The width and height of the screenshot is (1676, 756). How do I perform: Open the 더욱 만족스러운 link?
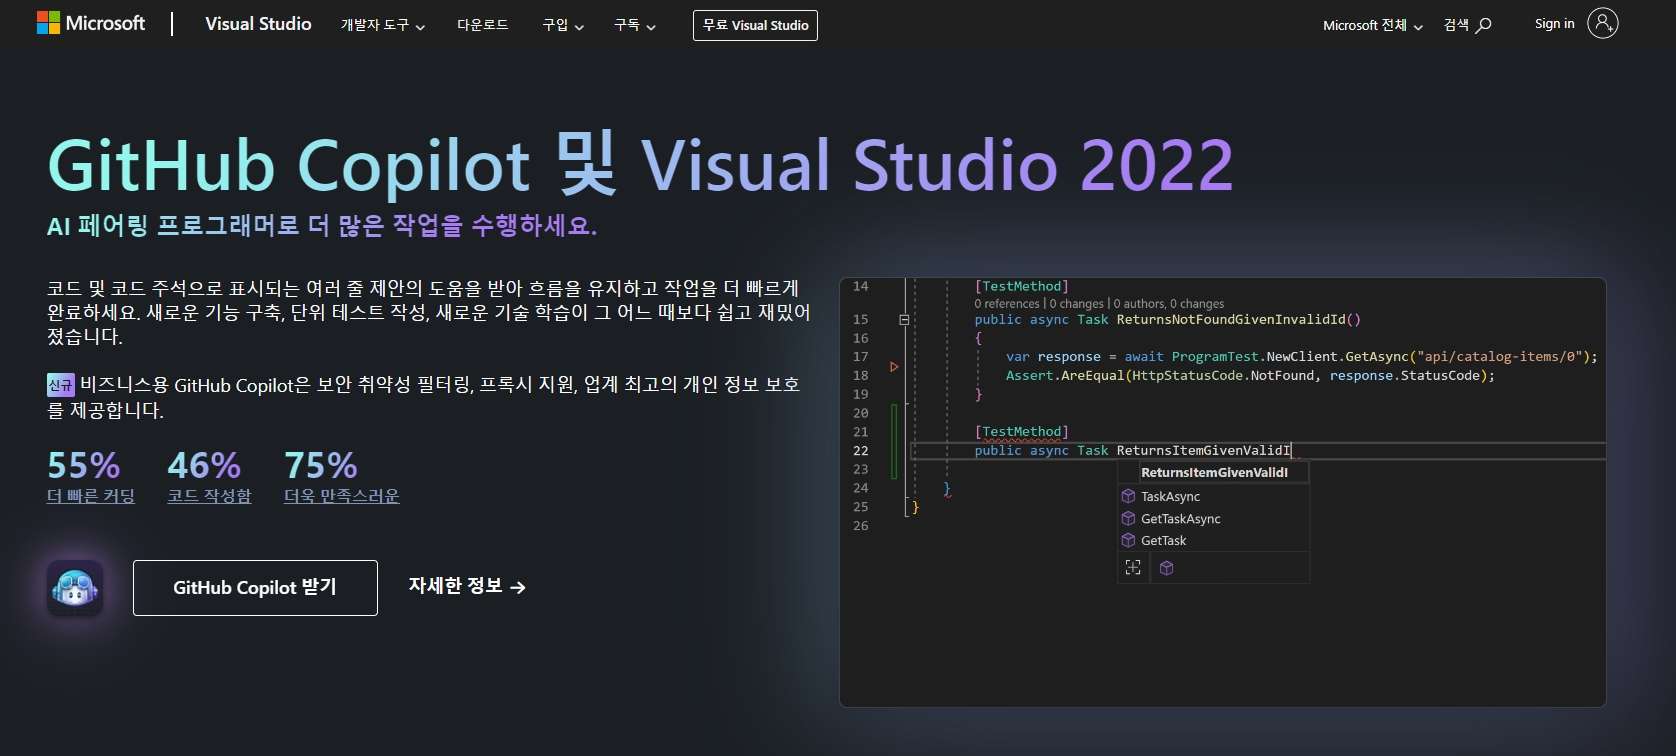342,496
